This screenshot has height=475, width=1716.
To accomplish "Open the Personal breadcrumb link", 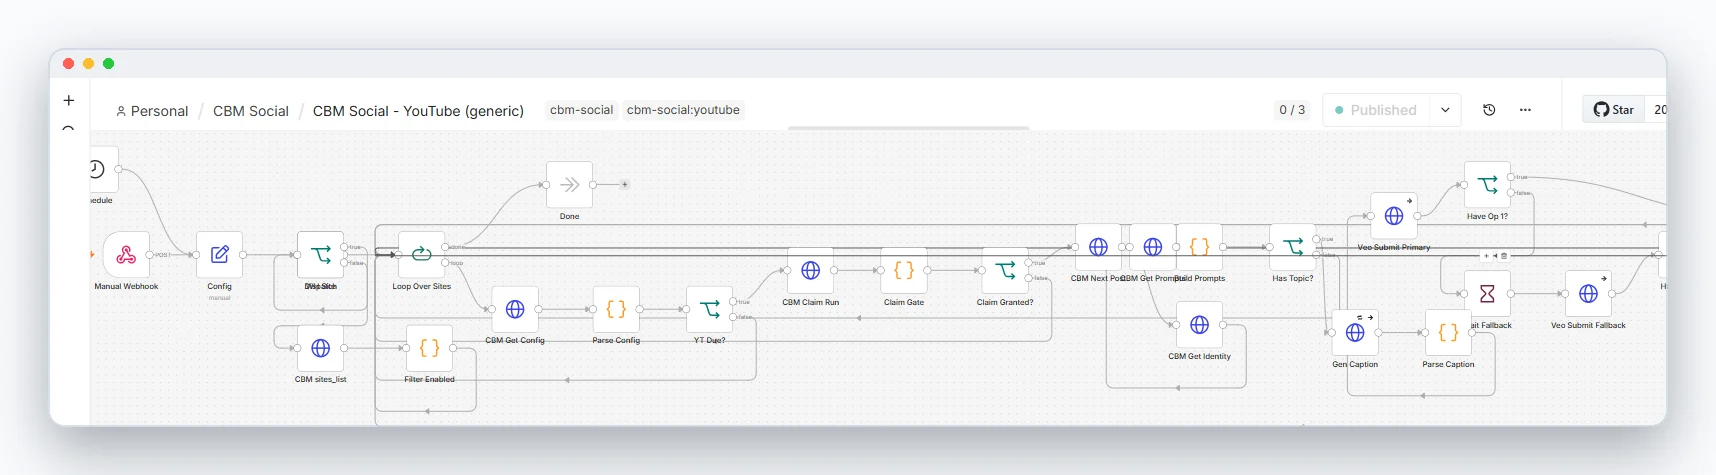I will pos(152,111).
